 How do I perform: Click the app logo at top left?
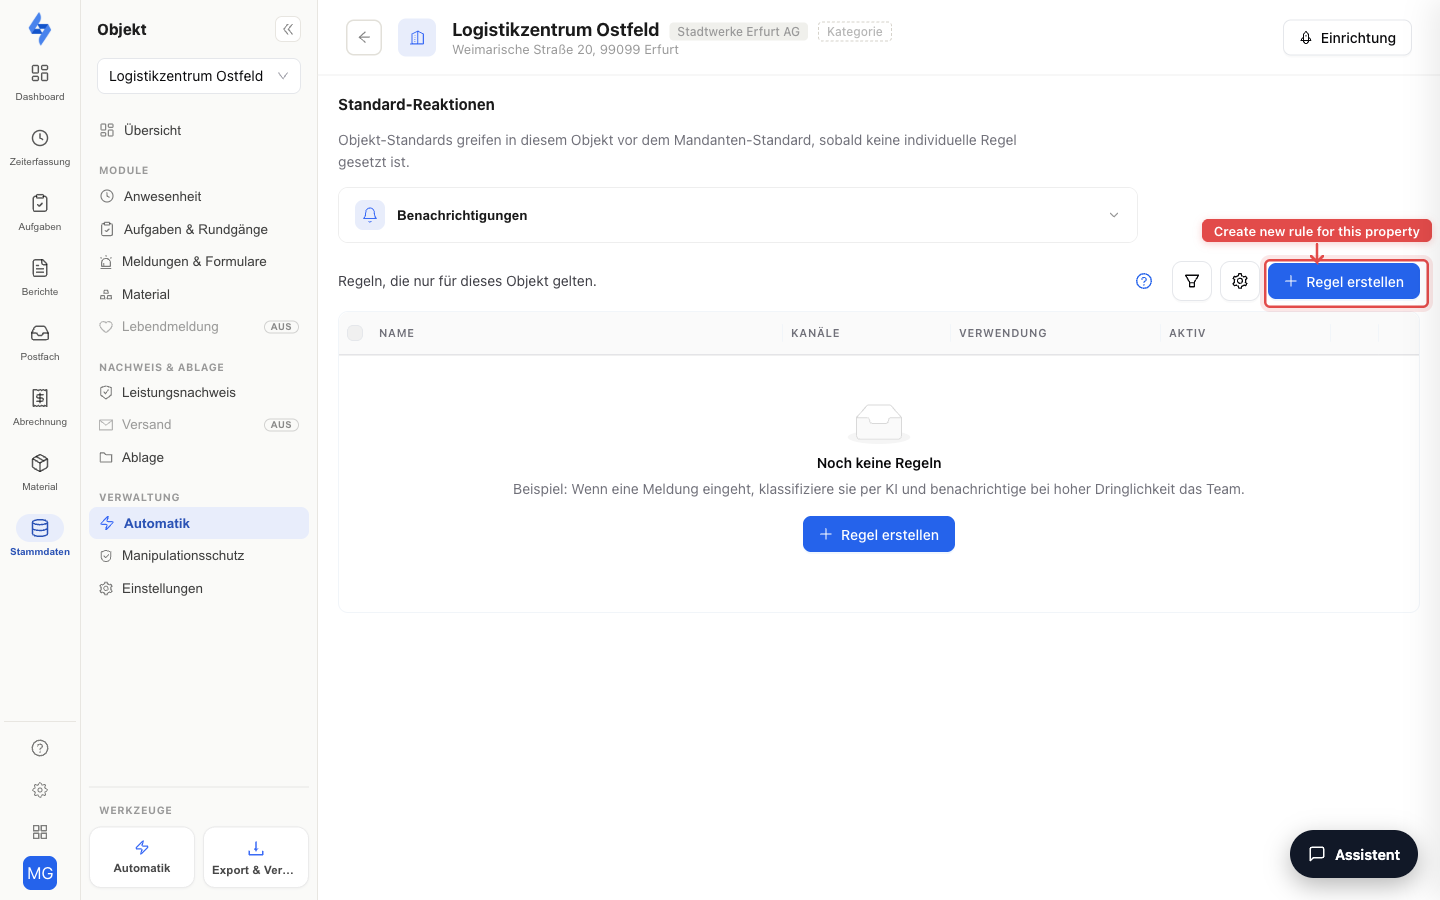40,28
